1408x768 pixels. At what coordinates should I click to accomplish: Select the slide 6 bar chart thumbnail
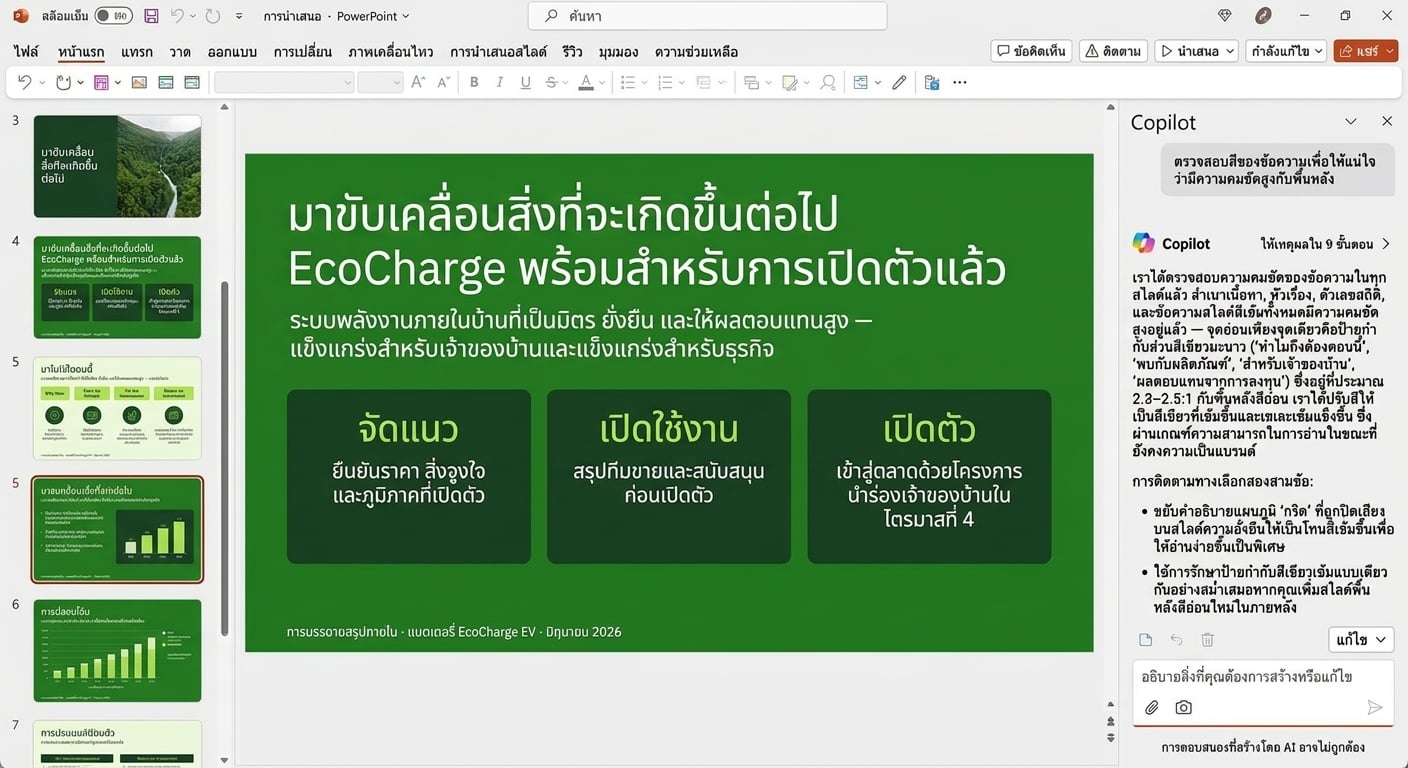coord(118,650)
